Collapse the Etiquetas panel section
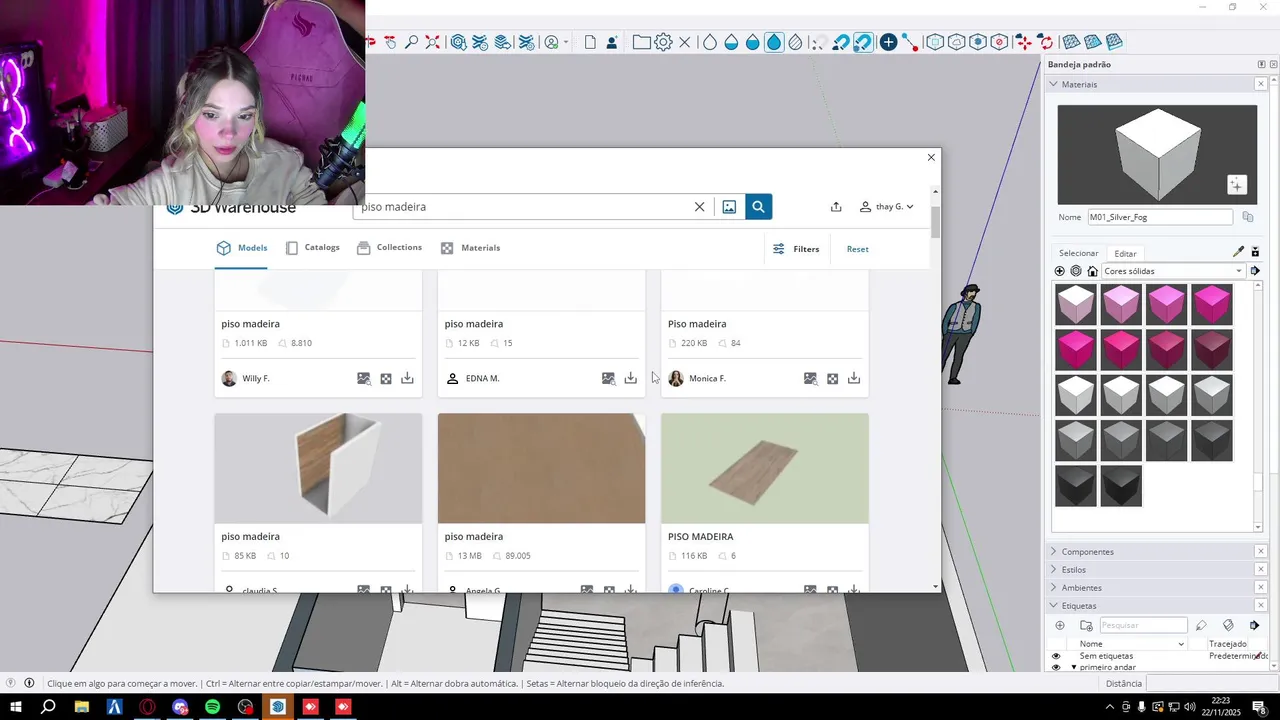 1053,605
